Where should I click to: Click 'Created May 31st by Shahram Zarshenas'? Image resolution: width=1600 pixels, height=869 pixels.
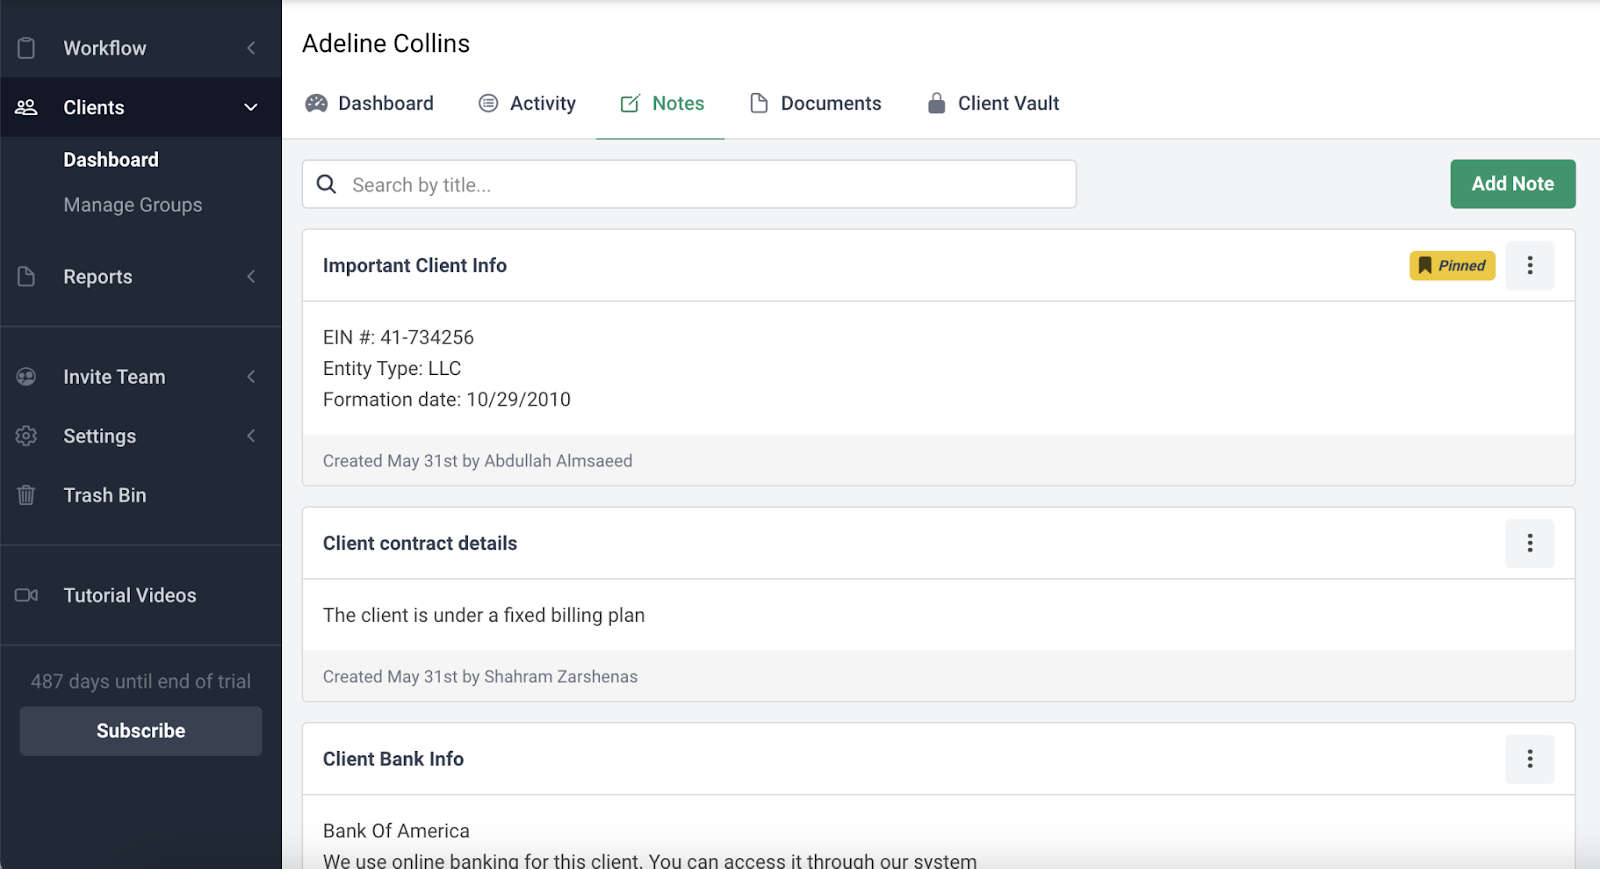(480, 677)
